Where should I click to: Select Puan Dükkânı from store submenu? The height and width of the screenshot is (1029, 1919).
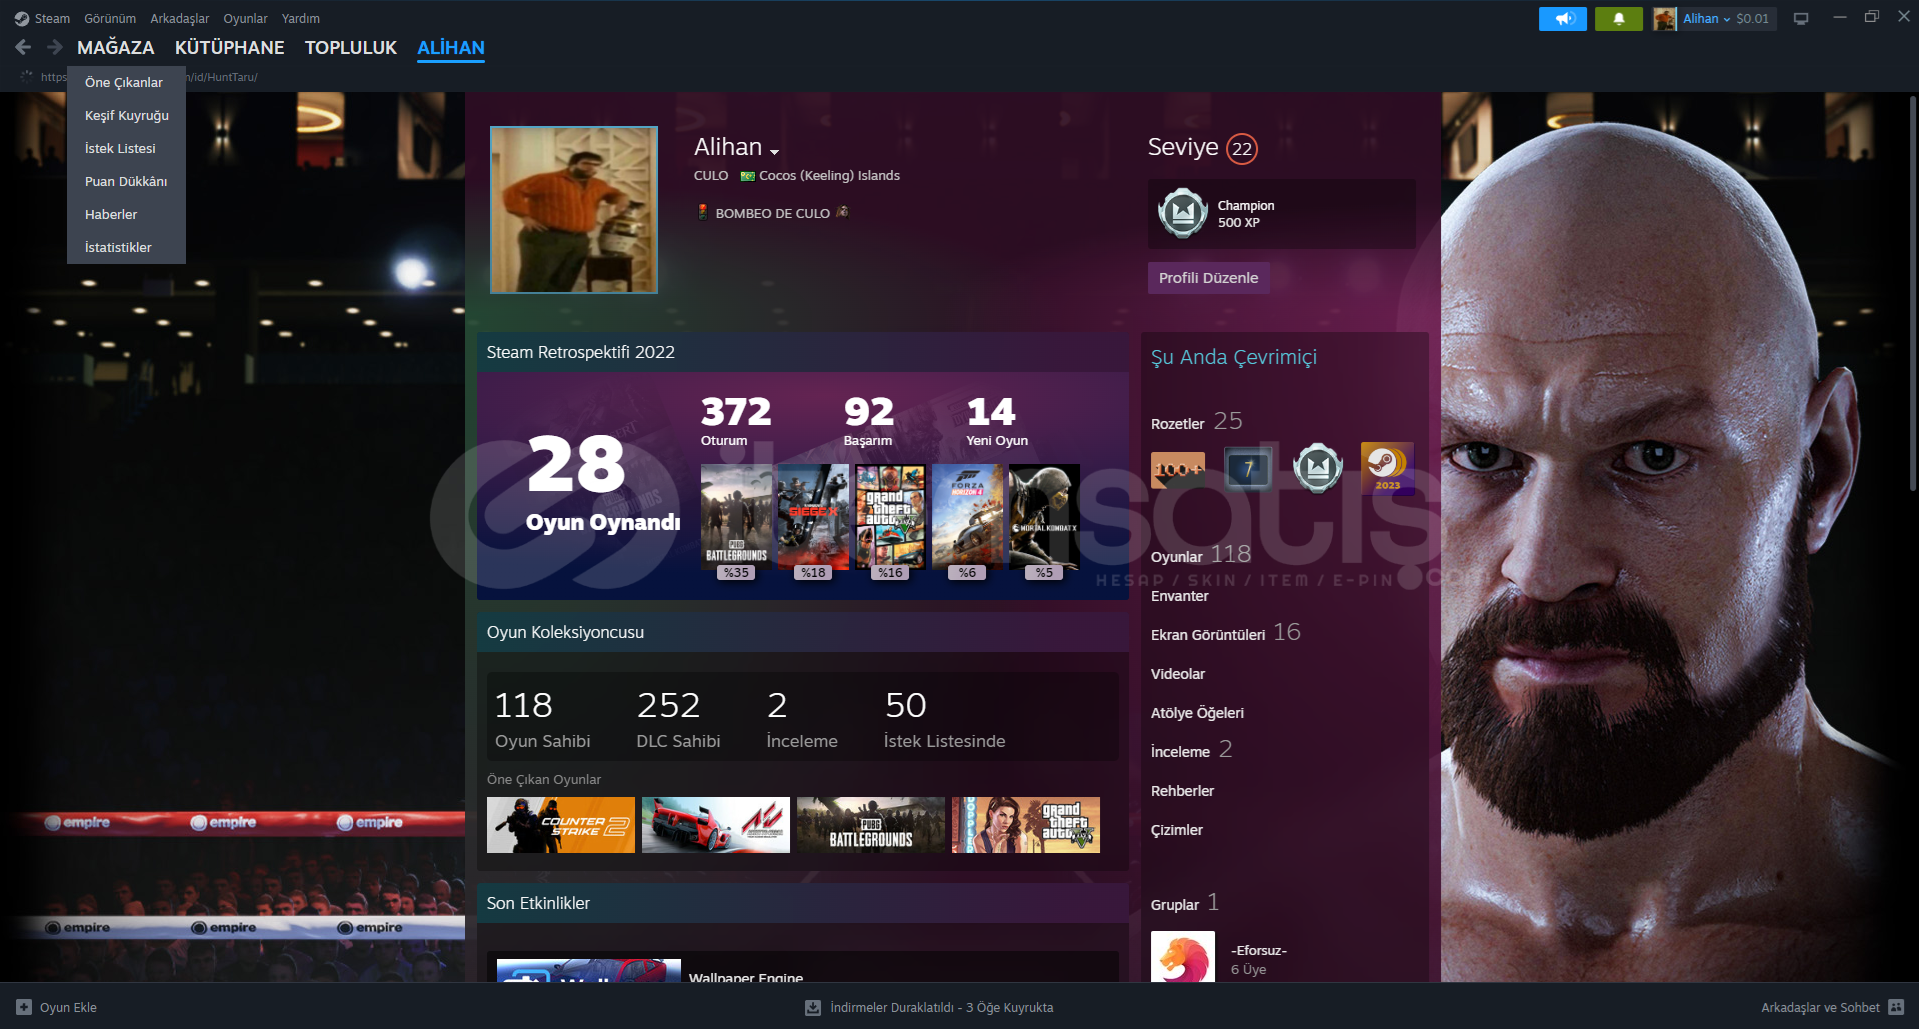(126, 181)
